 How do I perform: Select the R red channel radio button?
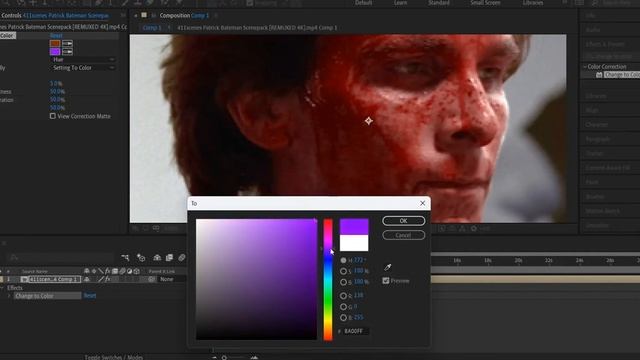pyautogui.click(x=343, y=296)
